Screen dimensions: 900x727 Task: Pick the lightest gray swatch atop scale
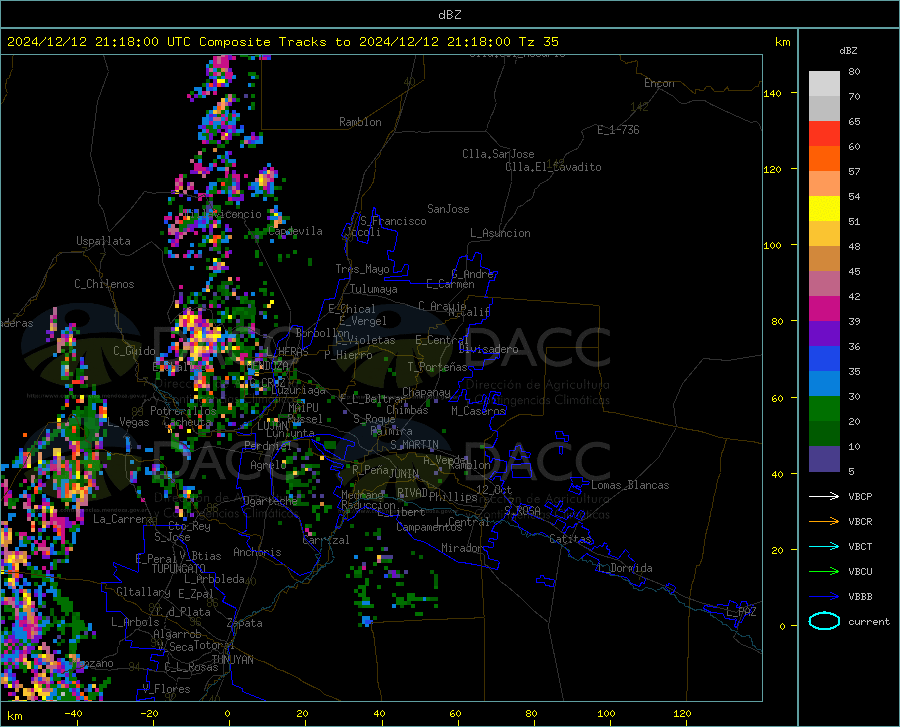coord(824,84)
